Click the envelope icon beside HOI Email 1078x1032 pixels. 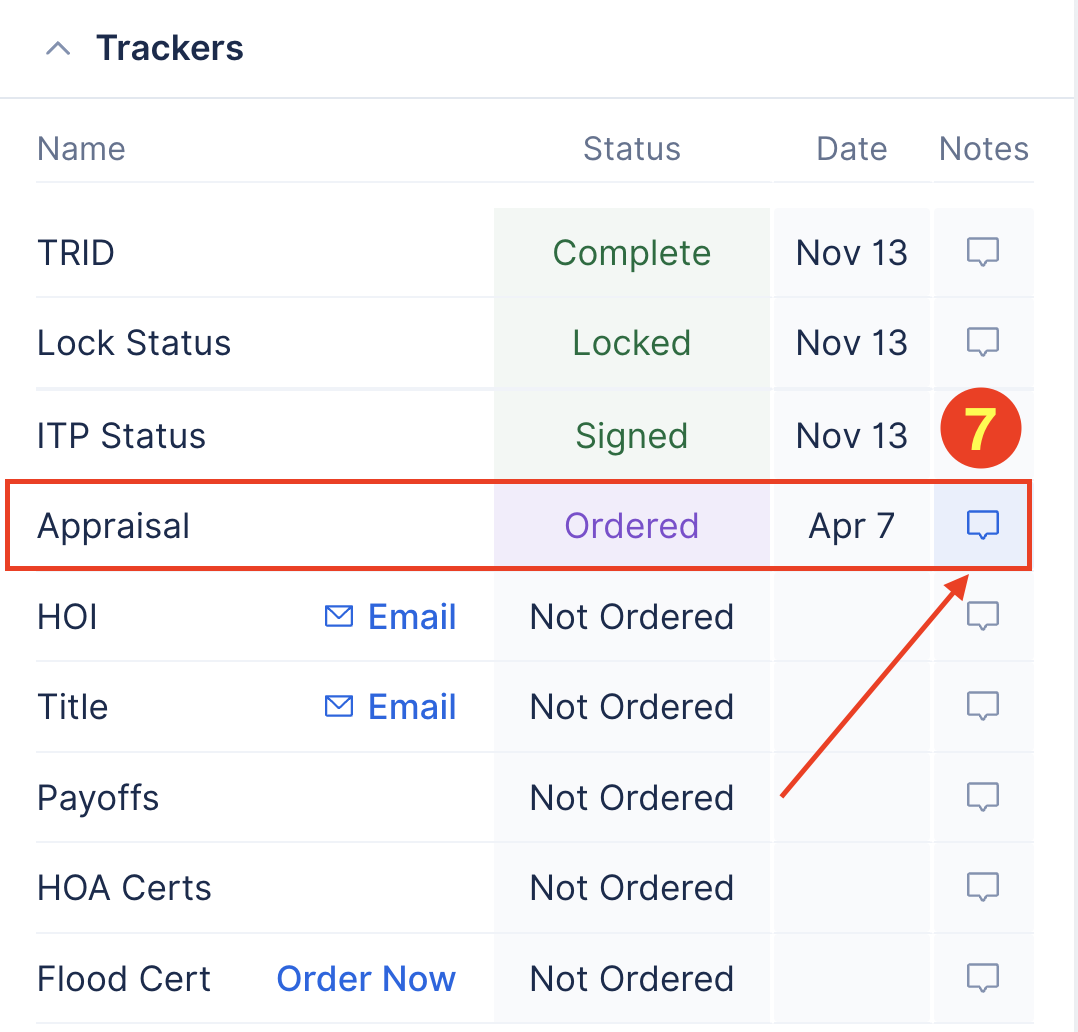click(336, 616)
